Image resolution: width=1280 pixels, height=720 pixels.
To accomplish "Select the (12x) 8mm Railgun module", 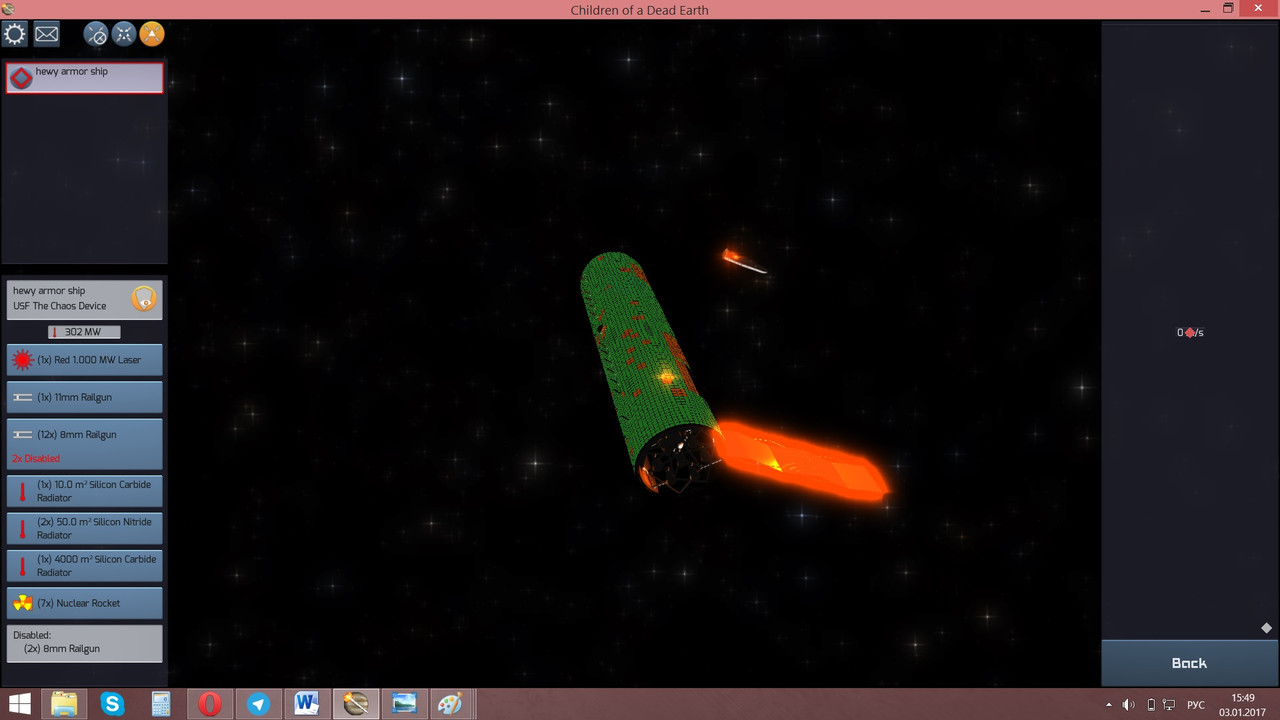I will (x=84, y=444).
